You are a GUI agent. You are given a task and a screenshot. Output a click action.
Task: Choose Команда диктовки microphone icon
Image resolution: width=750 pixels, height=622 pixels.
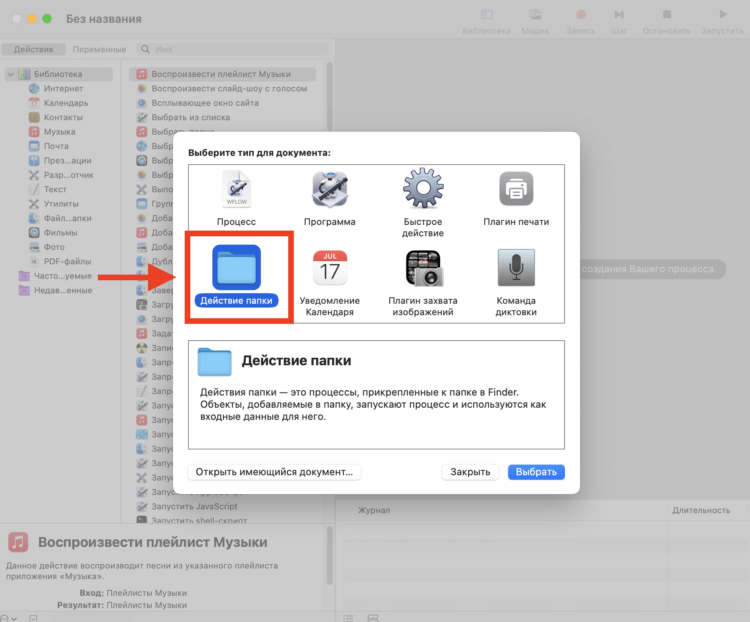coord(516,267)
